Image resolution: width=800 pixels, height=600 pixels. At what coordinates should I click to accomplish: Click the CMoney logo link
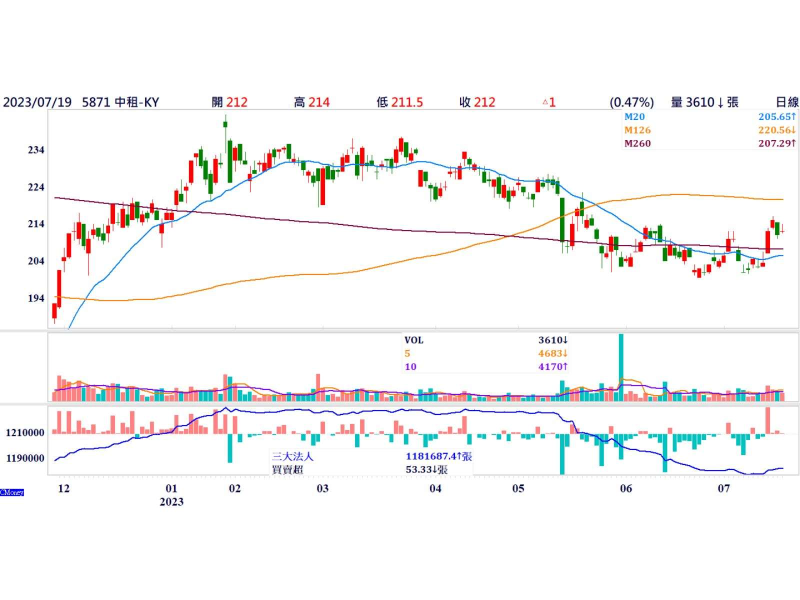[x=12, y=492]
